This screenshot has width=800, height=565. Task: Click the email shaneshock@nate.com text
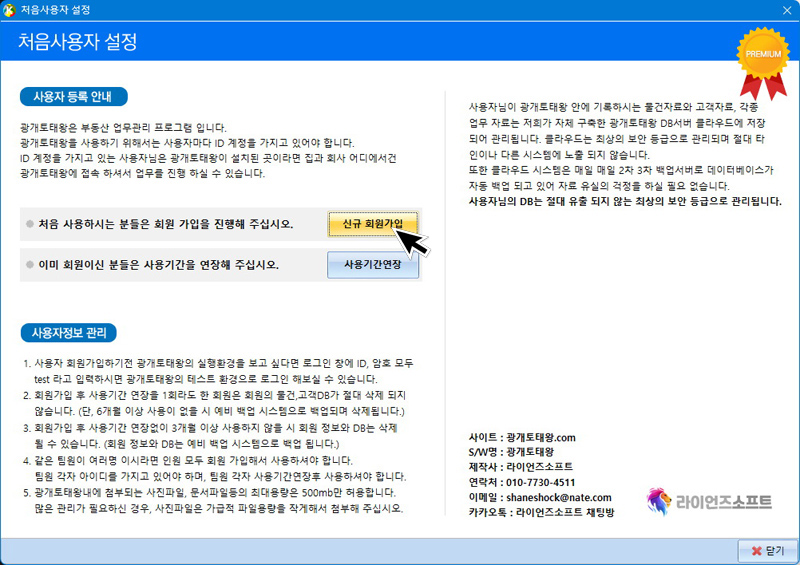(559, 497)
